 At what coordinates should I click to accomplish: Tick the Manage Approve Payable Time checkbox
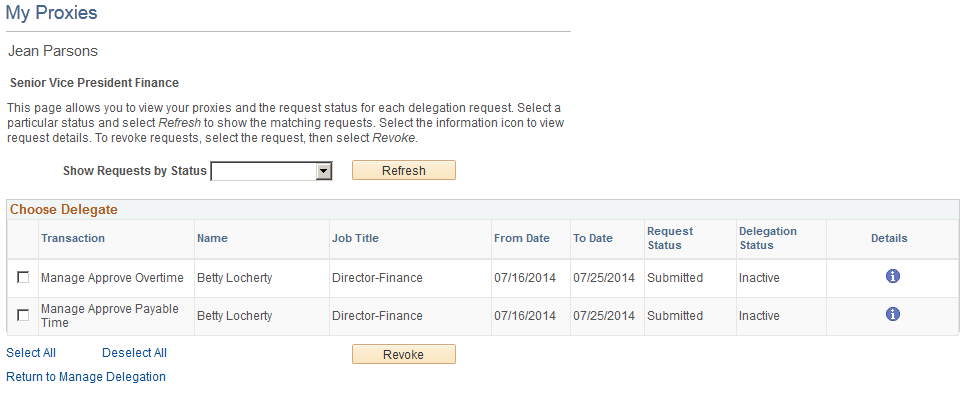tap(23, 315)
